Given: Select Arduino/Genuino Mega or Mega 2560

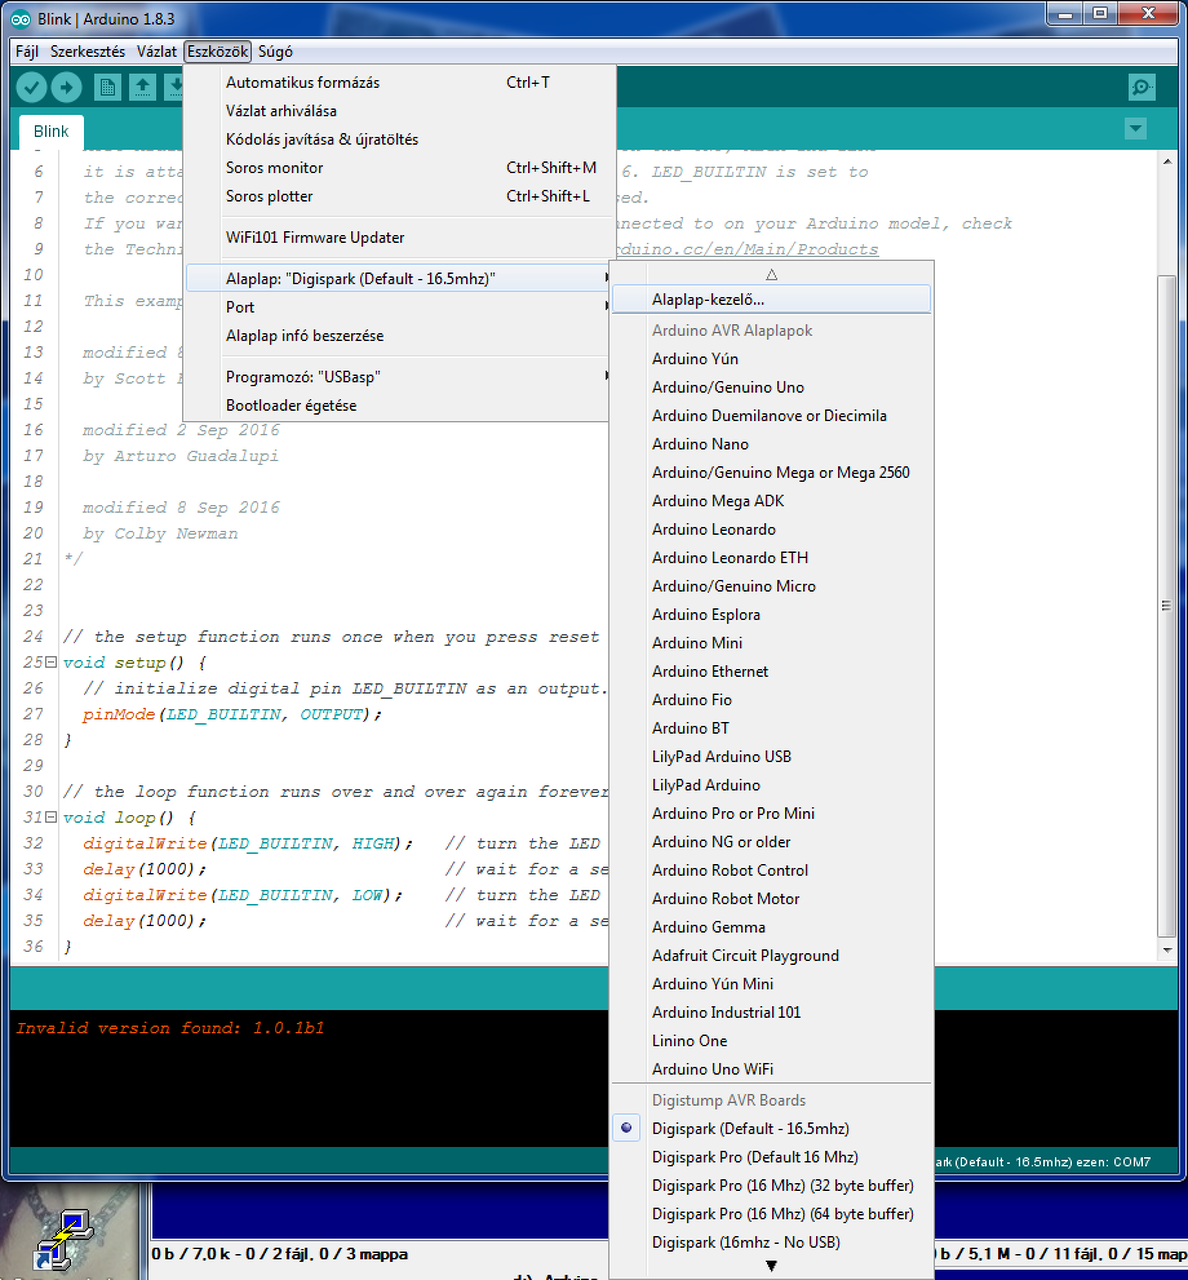Looking at the screenshot, I should [x=770, y=472].
